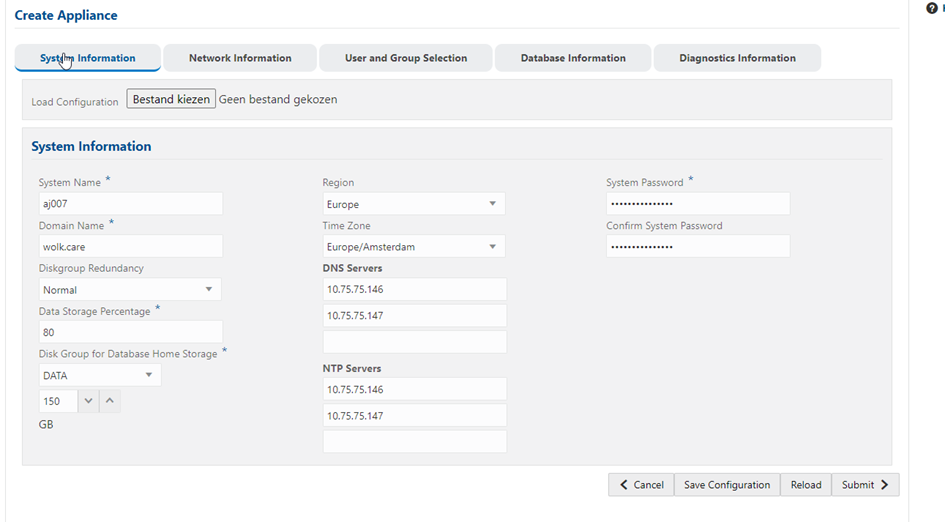Open the Diagnostics Information tab
The width and height of the screenshot is (945, 522).
[737, 58]
